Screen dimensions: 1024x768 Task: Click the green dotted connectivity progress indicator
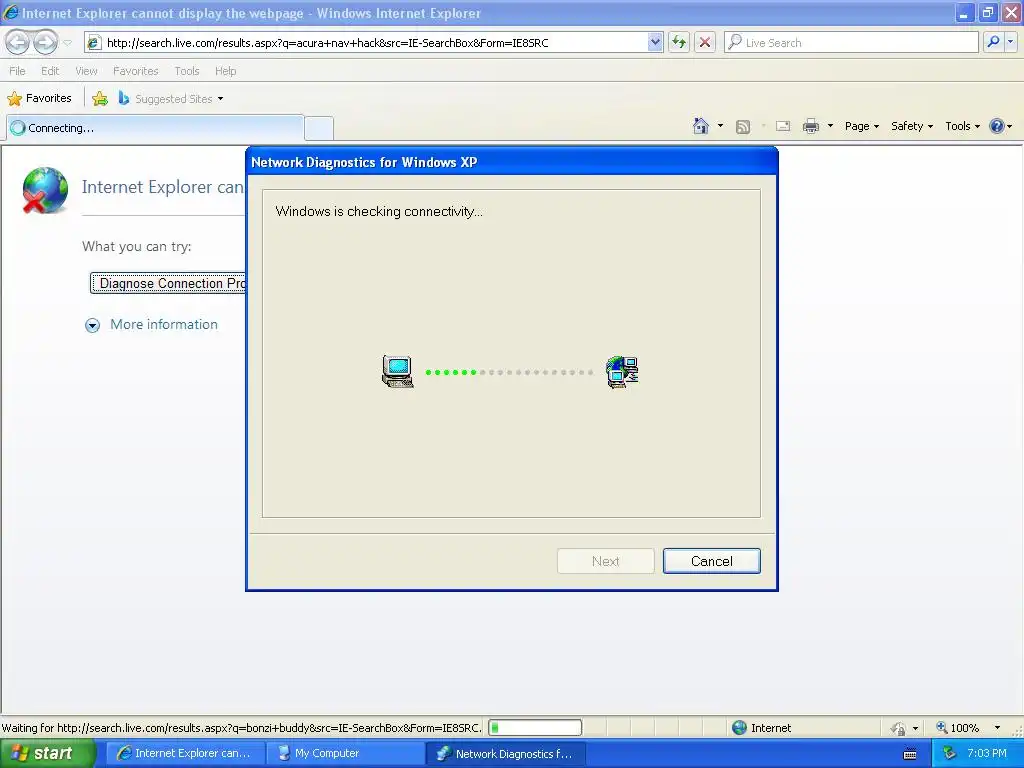tap(509, 372)
